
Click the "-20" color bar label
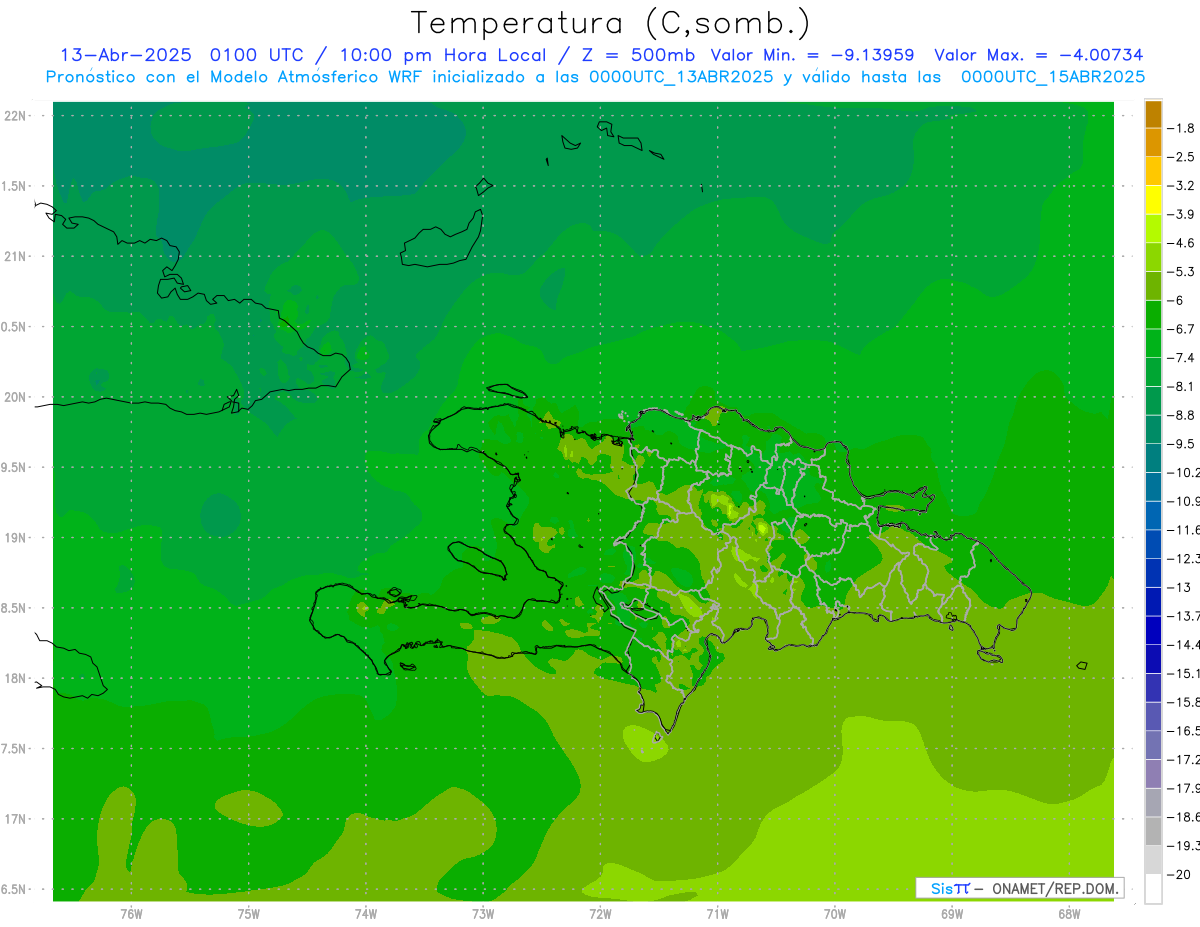1181,875
